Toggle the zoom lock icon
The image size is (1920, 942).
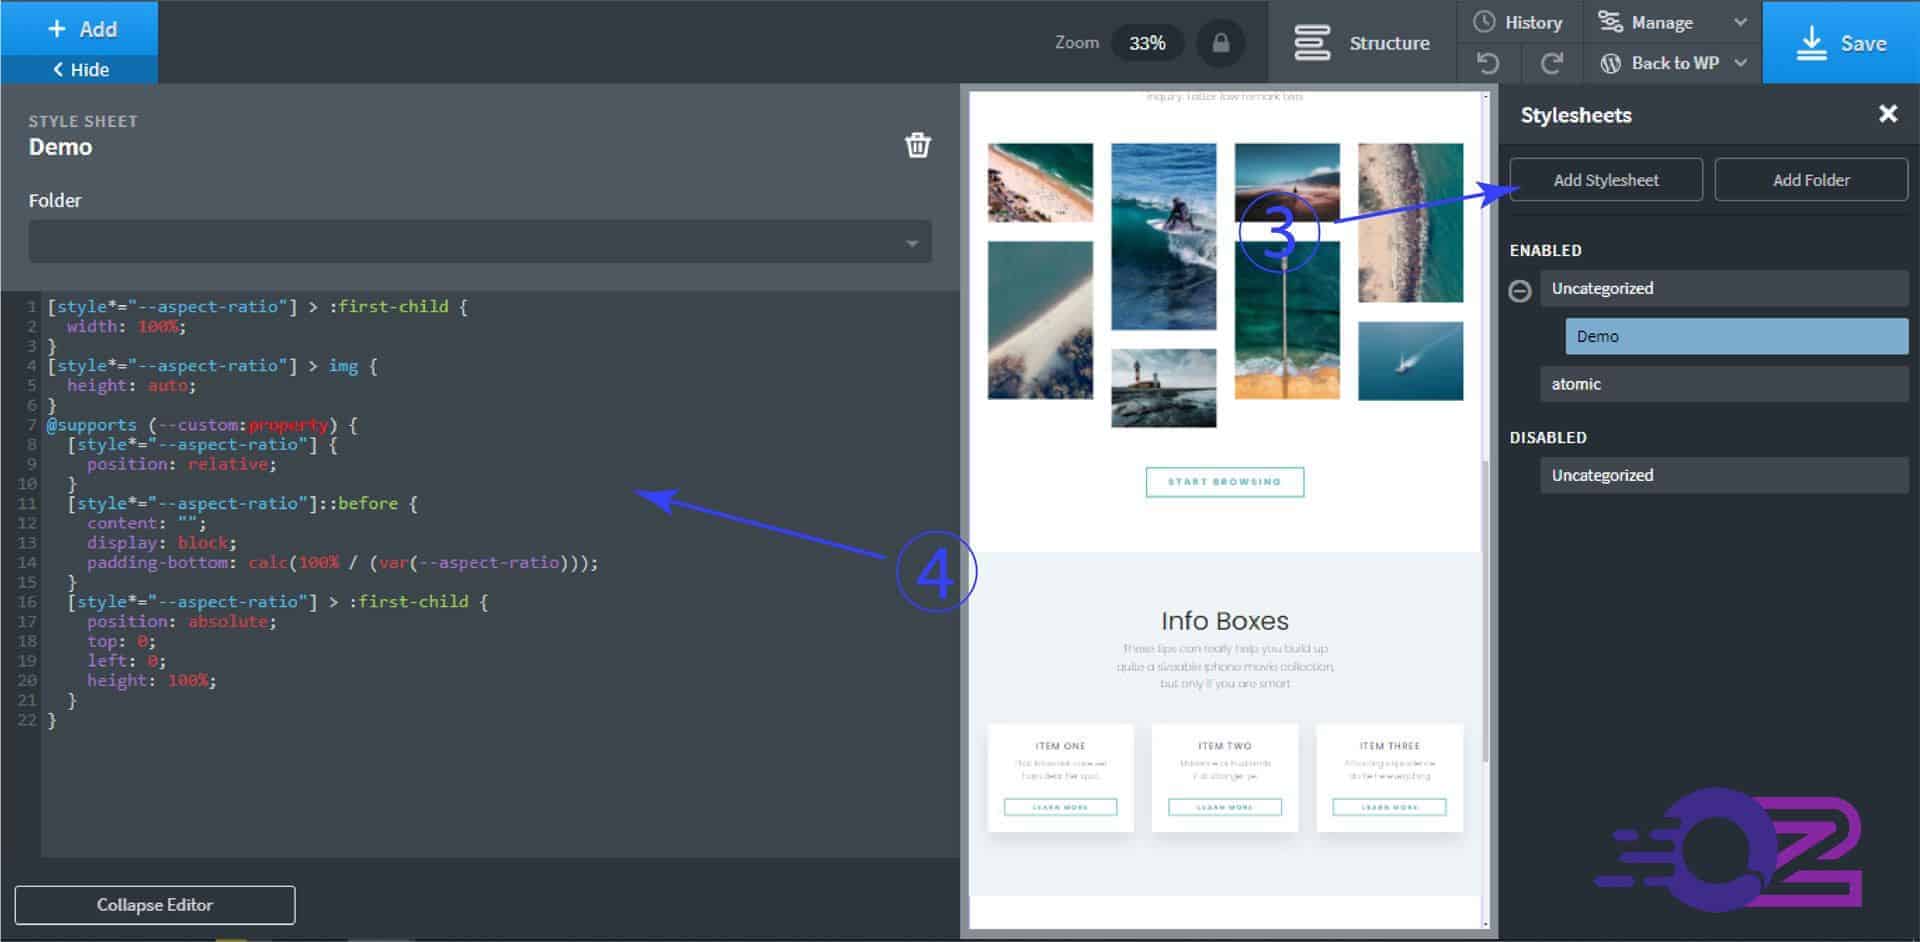pos(1220,43)
